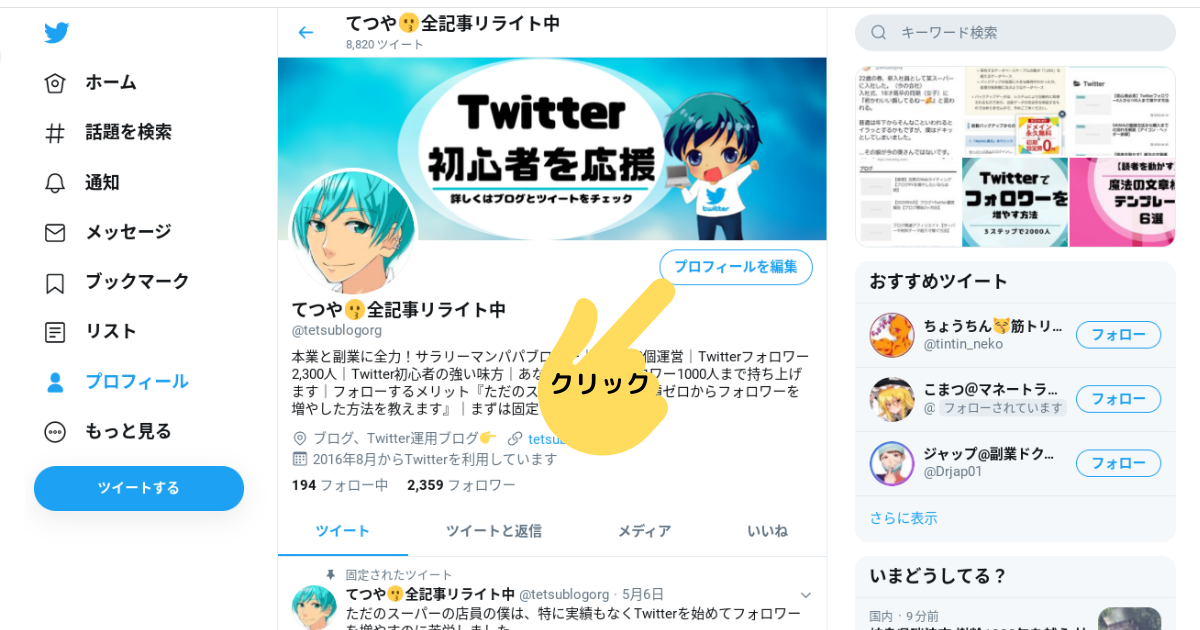The image size is (1200, 630).
Task: Switch to メディア tab
Action: 644,531
